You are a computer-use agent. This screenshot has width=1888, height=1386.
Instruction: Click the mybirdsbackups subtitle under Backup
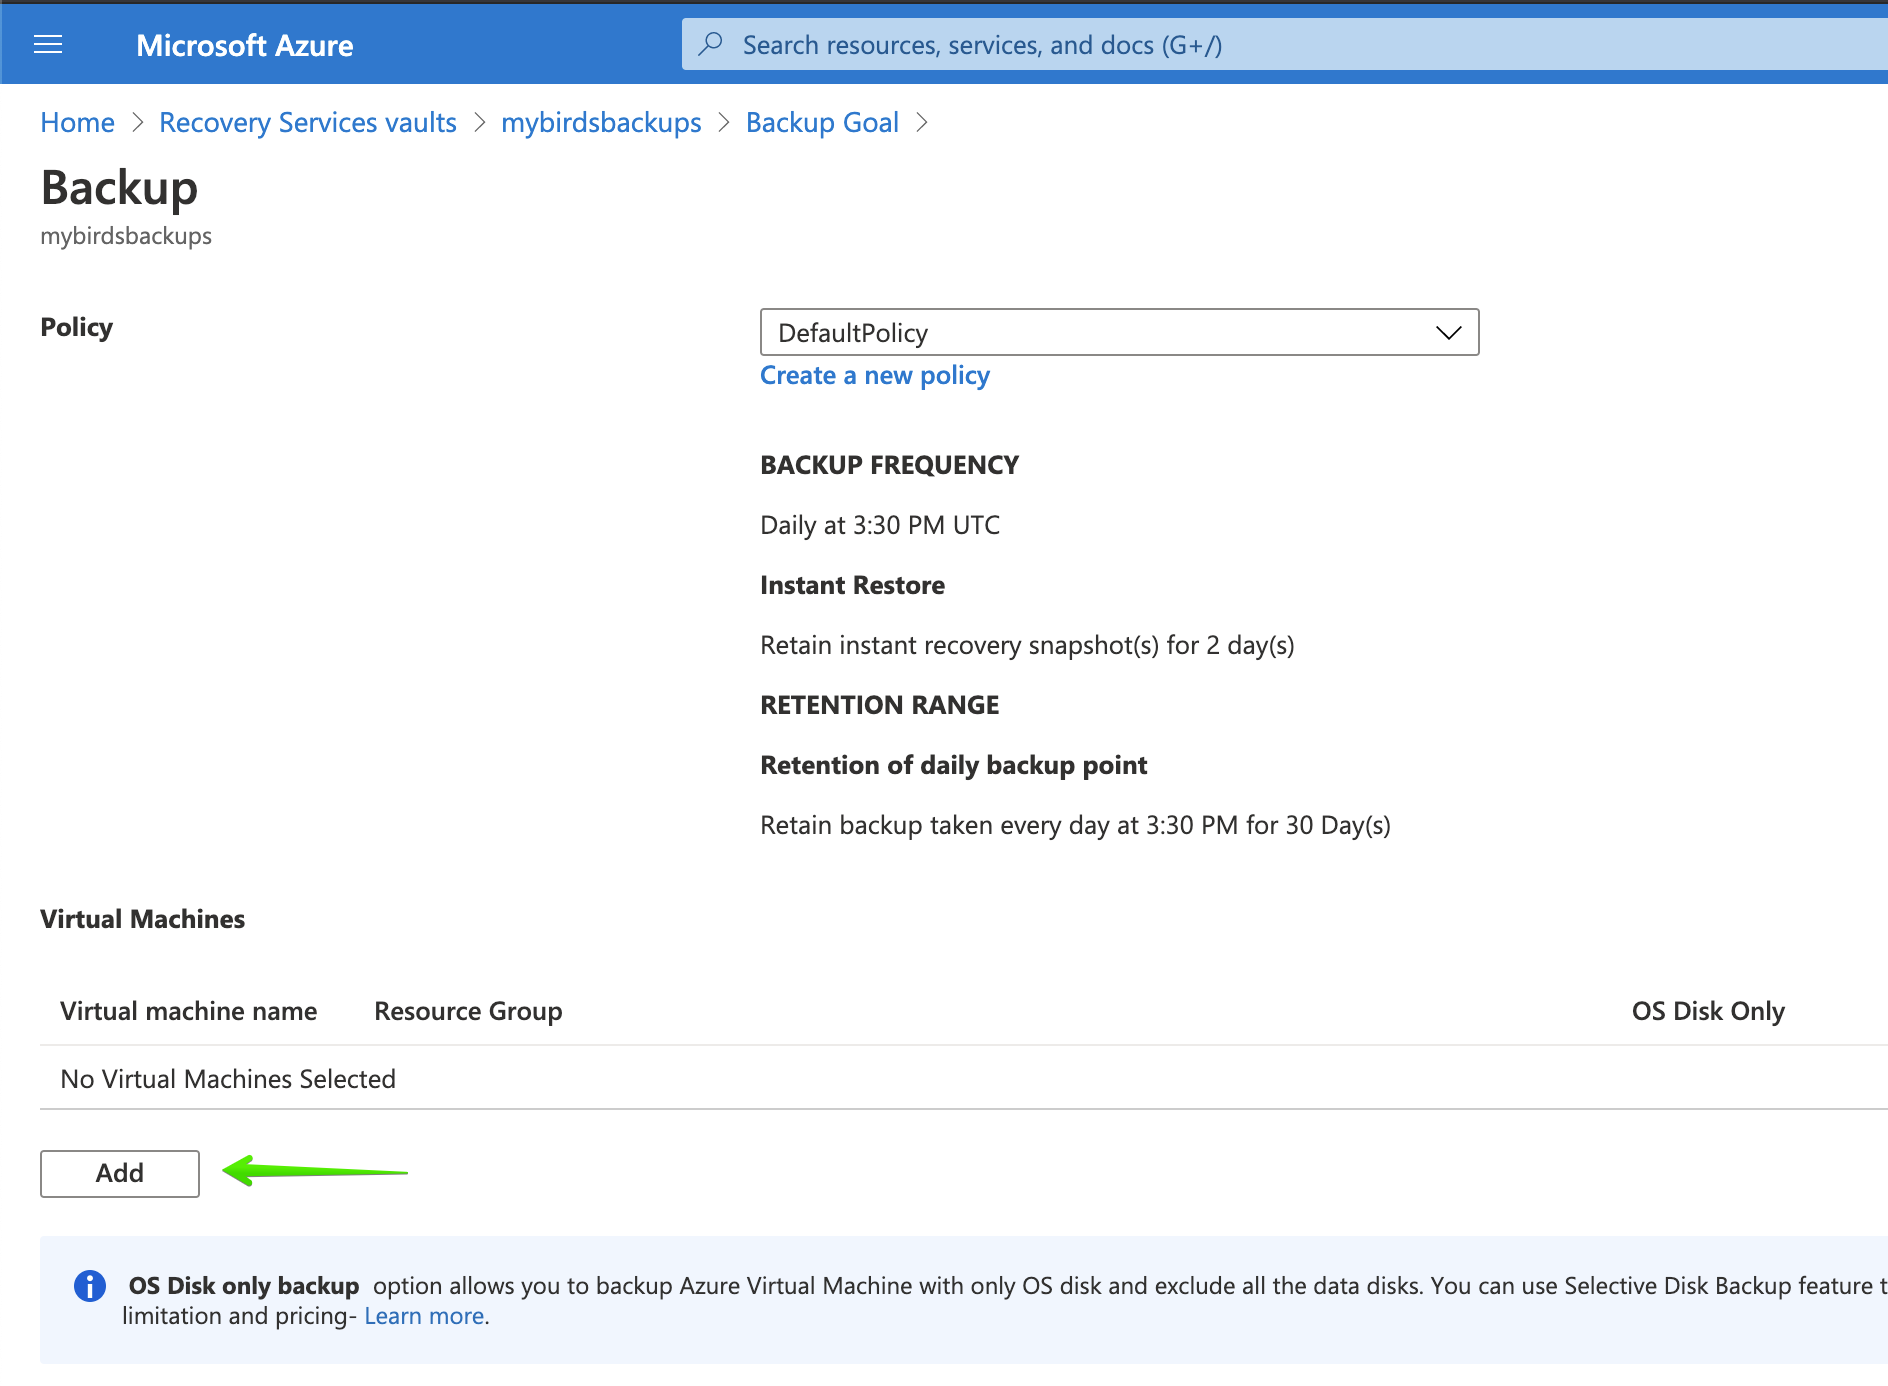tap(126, 236)
